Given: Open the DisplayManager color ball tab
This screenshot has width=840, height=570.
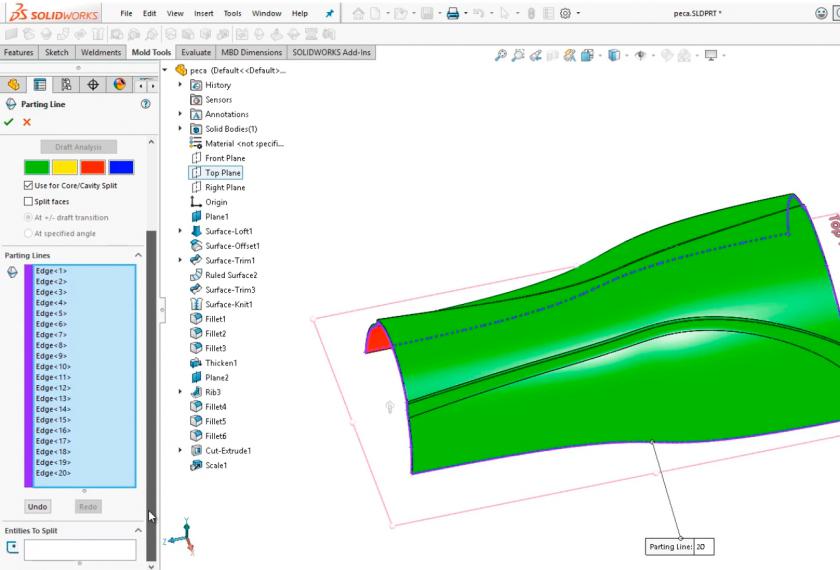Looking at the screenshot, I should coord(120,85).
